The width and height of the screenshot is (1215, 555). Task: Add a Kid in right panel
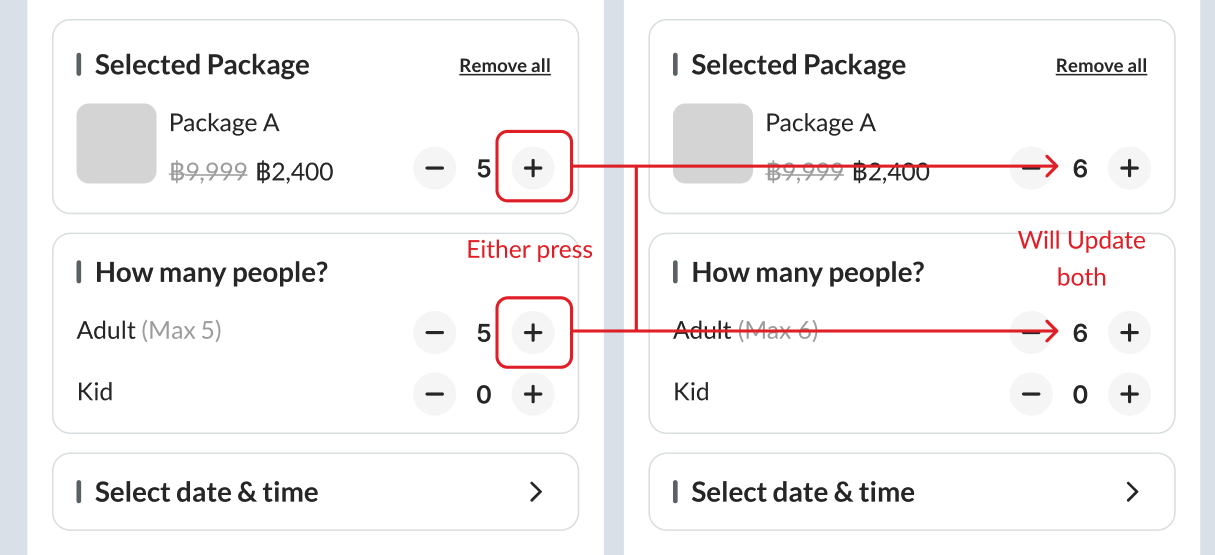pos(1129,394)
